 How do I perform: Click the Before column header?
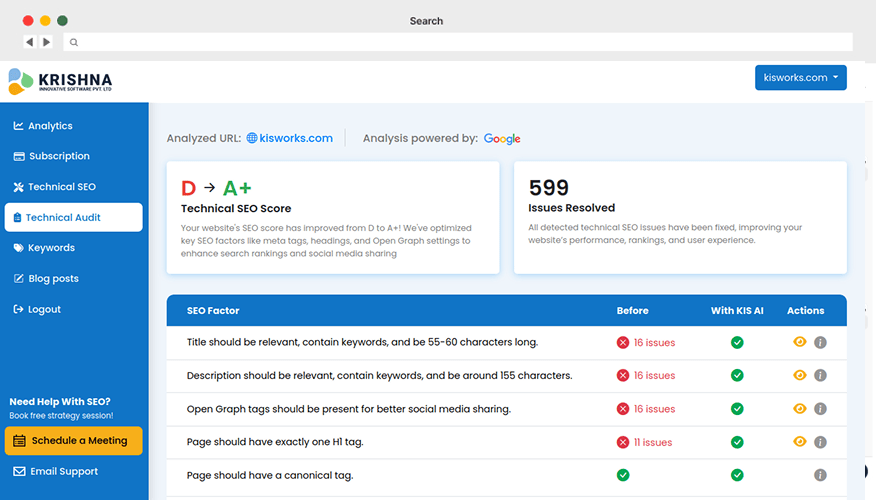click(x=632, y=311)
